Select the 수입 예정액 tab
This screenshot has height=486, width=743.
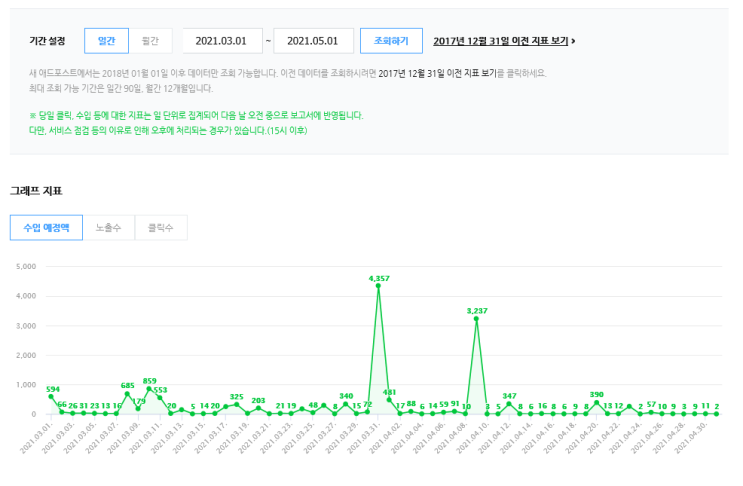pyautogui.click(x=46, y=228)
